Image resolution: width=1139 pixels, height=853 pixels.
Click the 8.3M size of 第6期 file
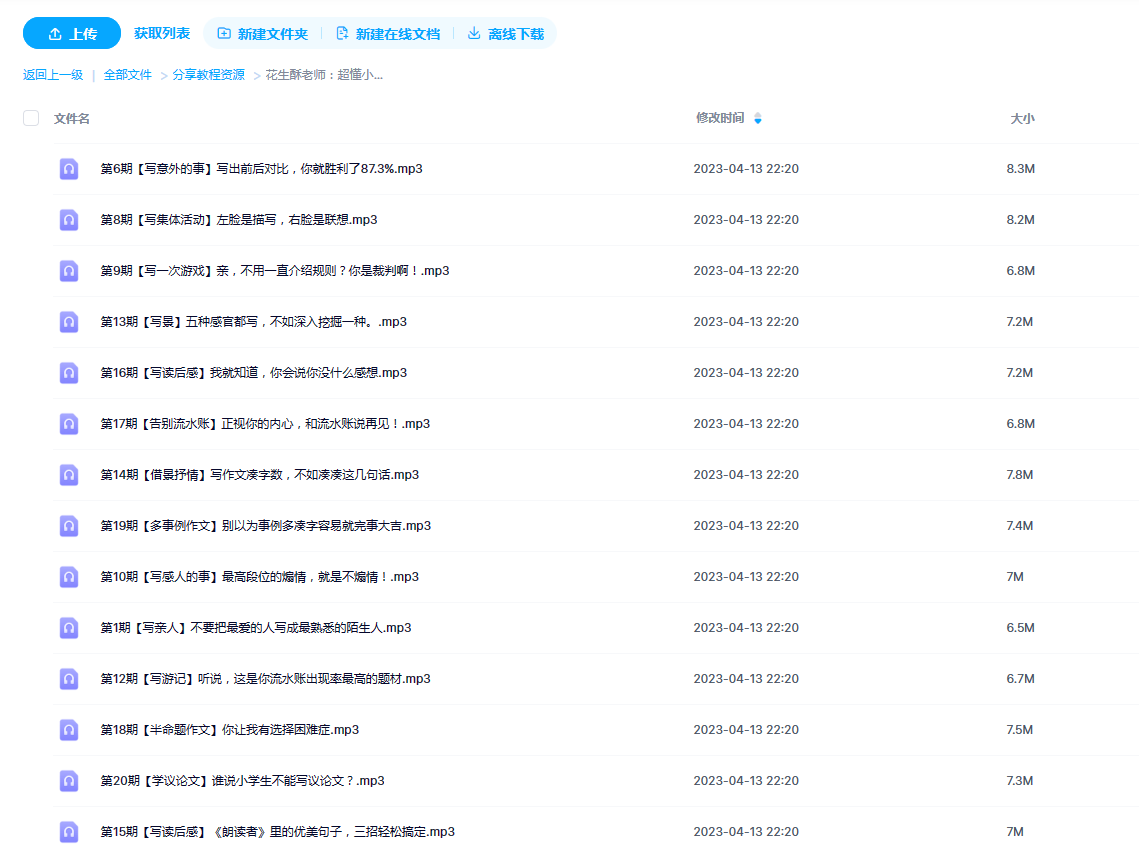(1021, 169)
